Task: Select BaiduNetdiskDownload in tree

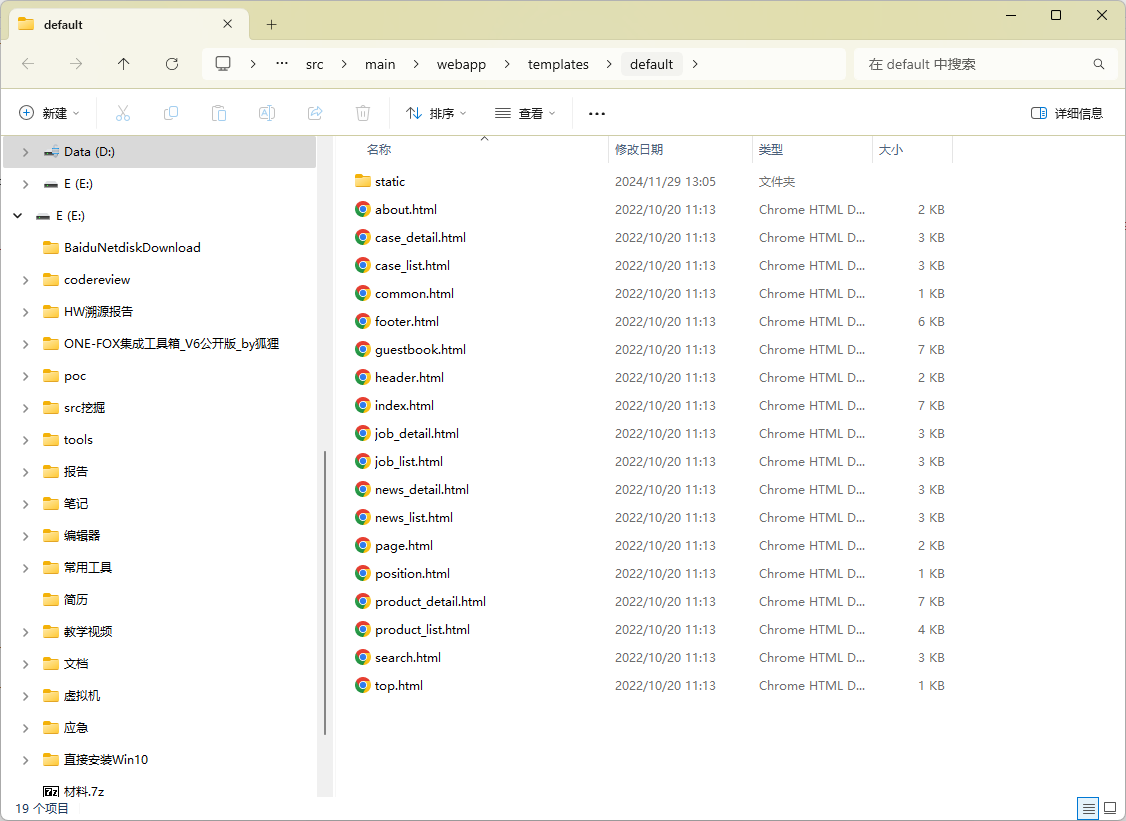Action: [132, 248]
